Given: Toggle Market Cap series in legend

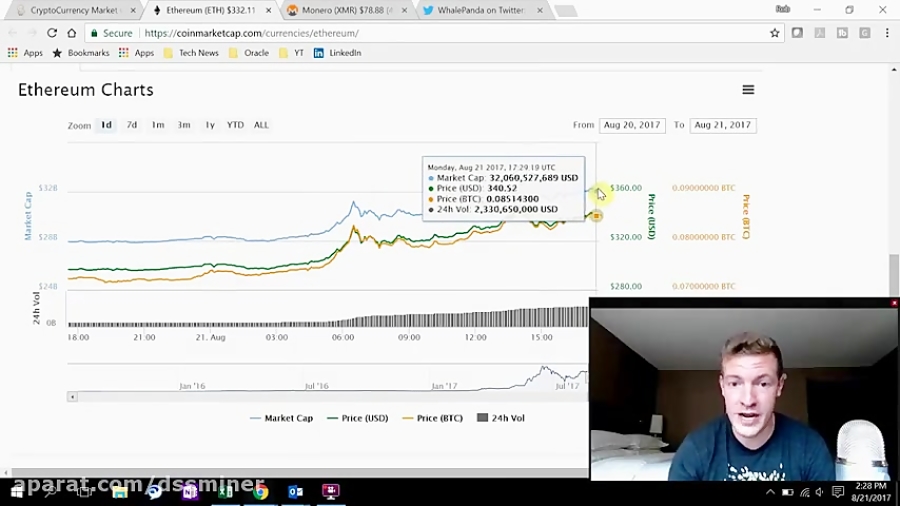Looking at the screenshot, I should pos(282,418).
